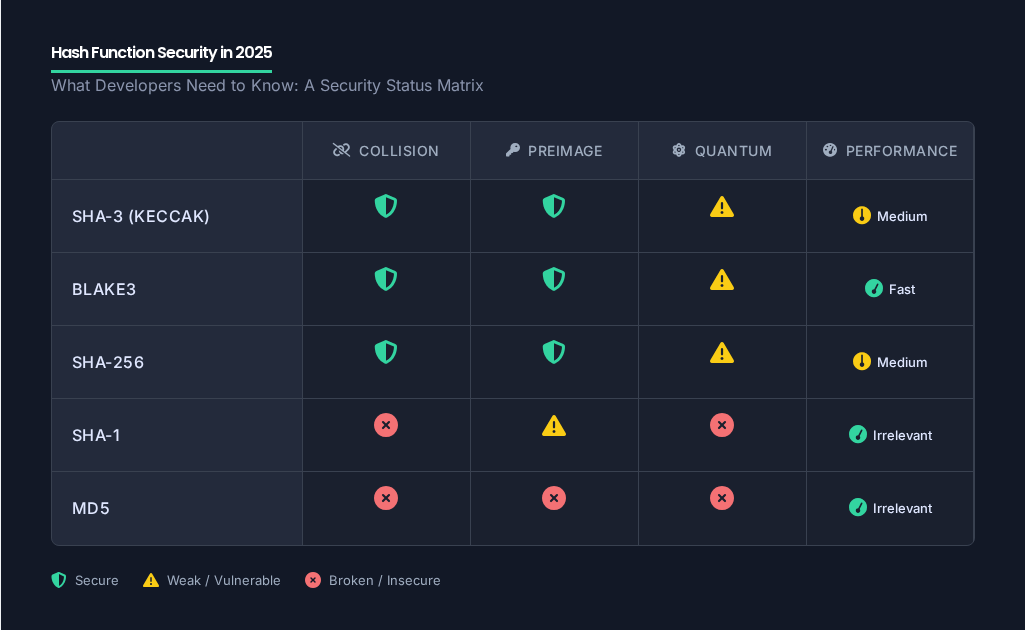Select the key icon in the Preimage header

pyautogui.click(x=512, y=150)
